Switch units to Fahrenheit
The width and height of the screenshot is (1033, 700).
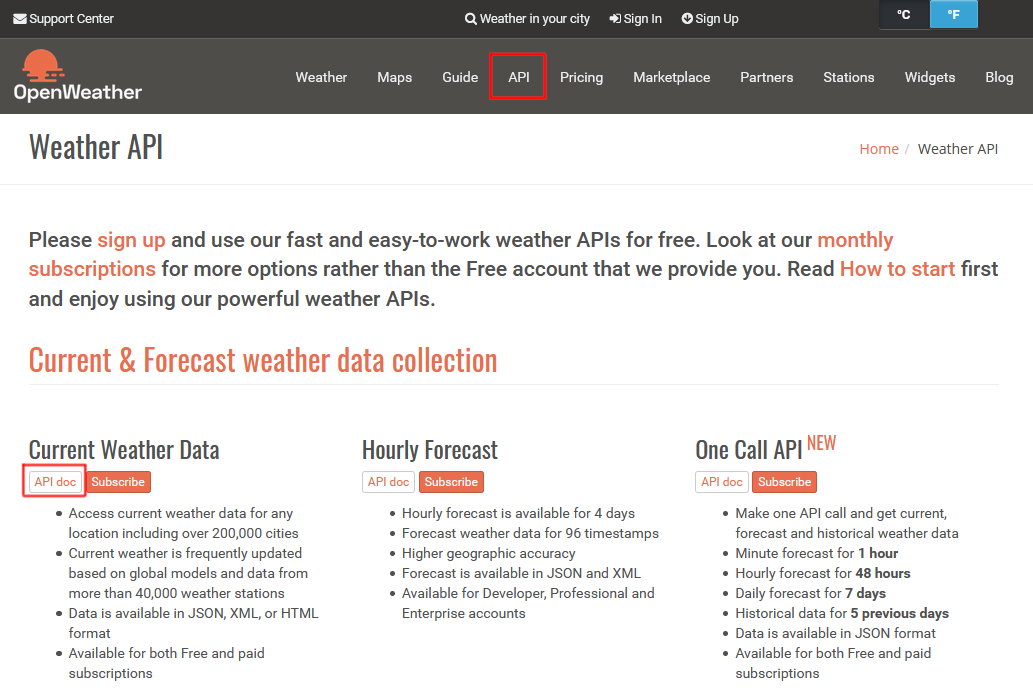tap(953, 14)
